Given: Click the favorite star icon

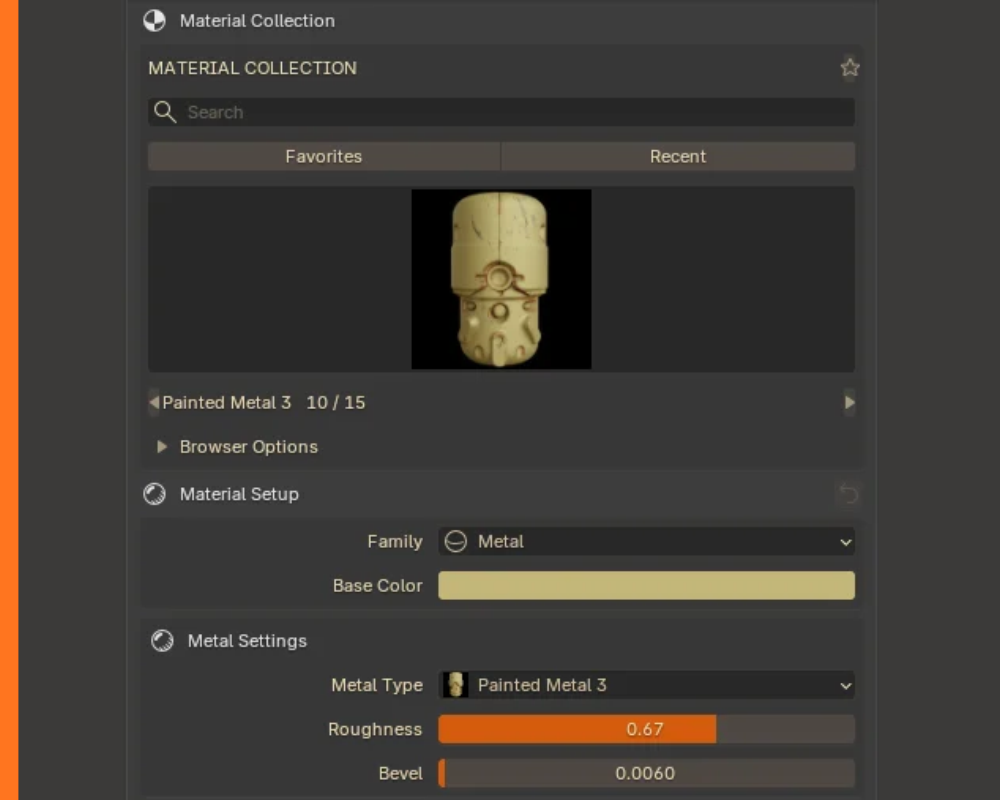Looking at the screenshot, I should coord(849,68).
